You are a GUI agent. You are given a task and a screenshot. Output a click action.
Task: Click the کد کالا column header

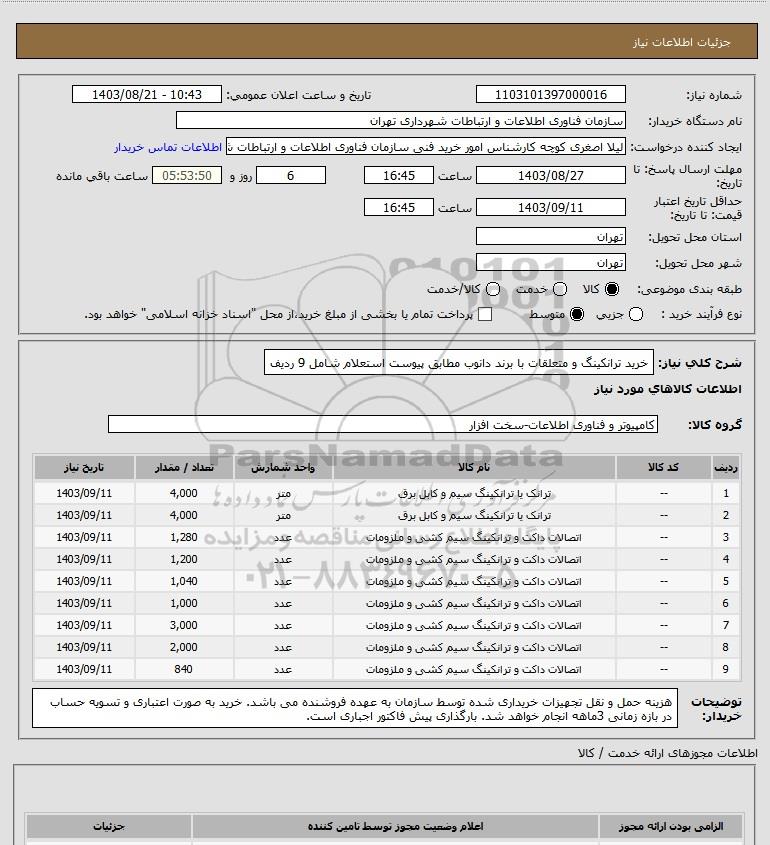663,467
